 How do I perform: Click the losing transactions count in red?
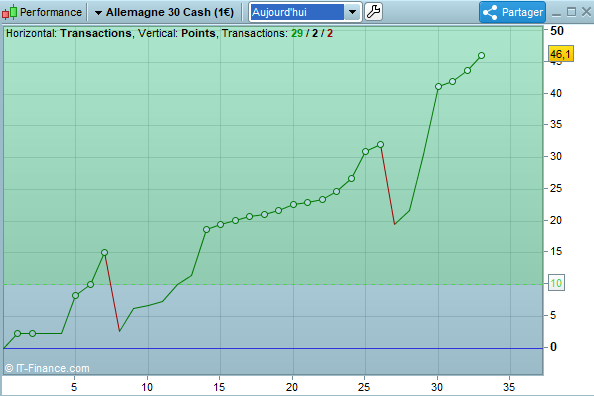[x=330, y=33]
